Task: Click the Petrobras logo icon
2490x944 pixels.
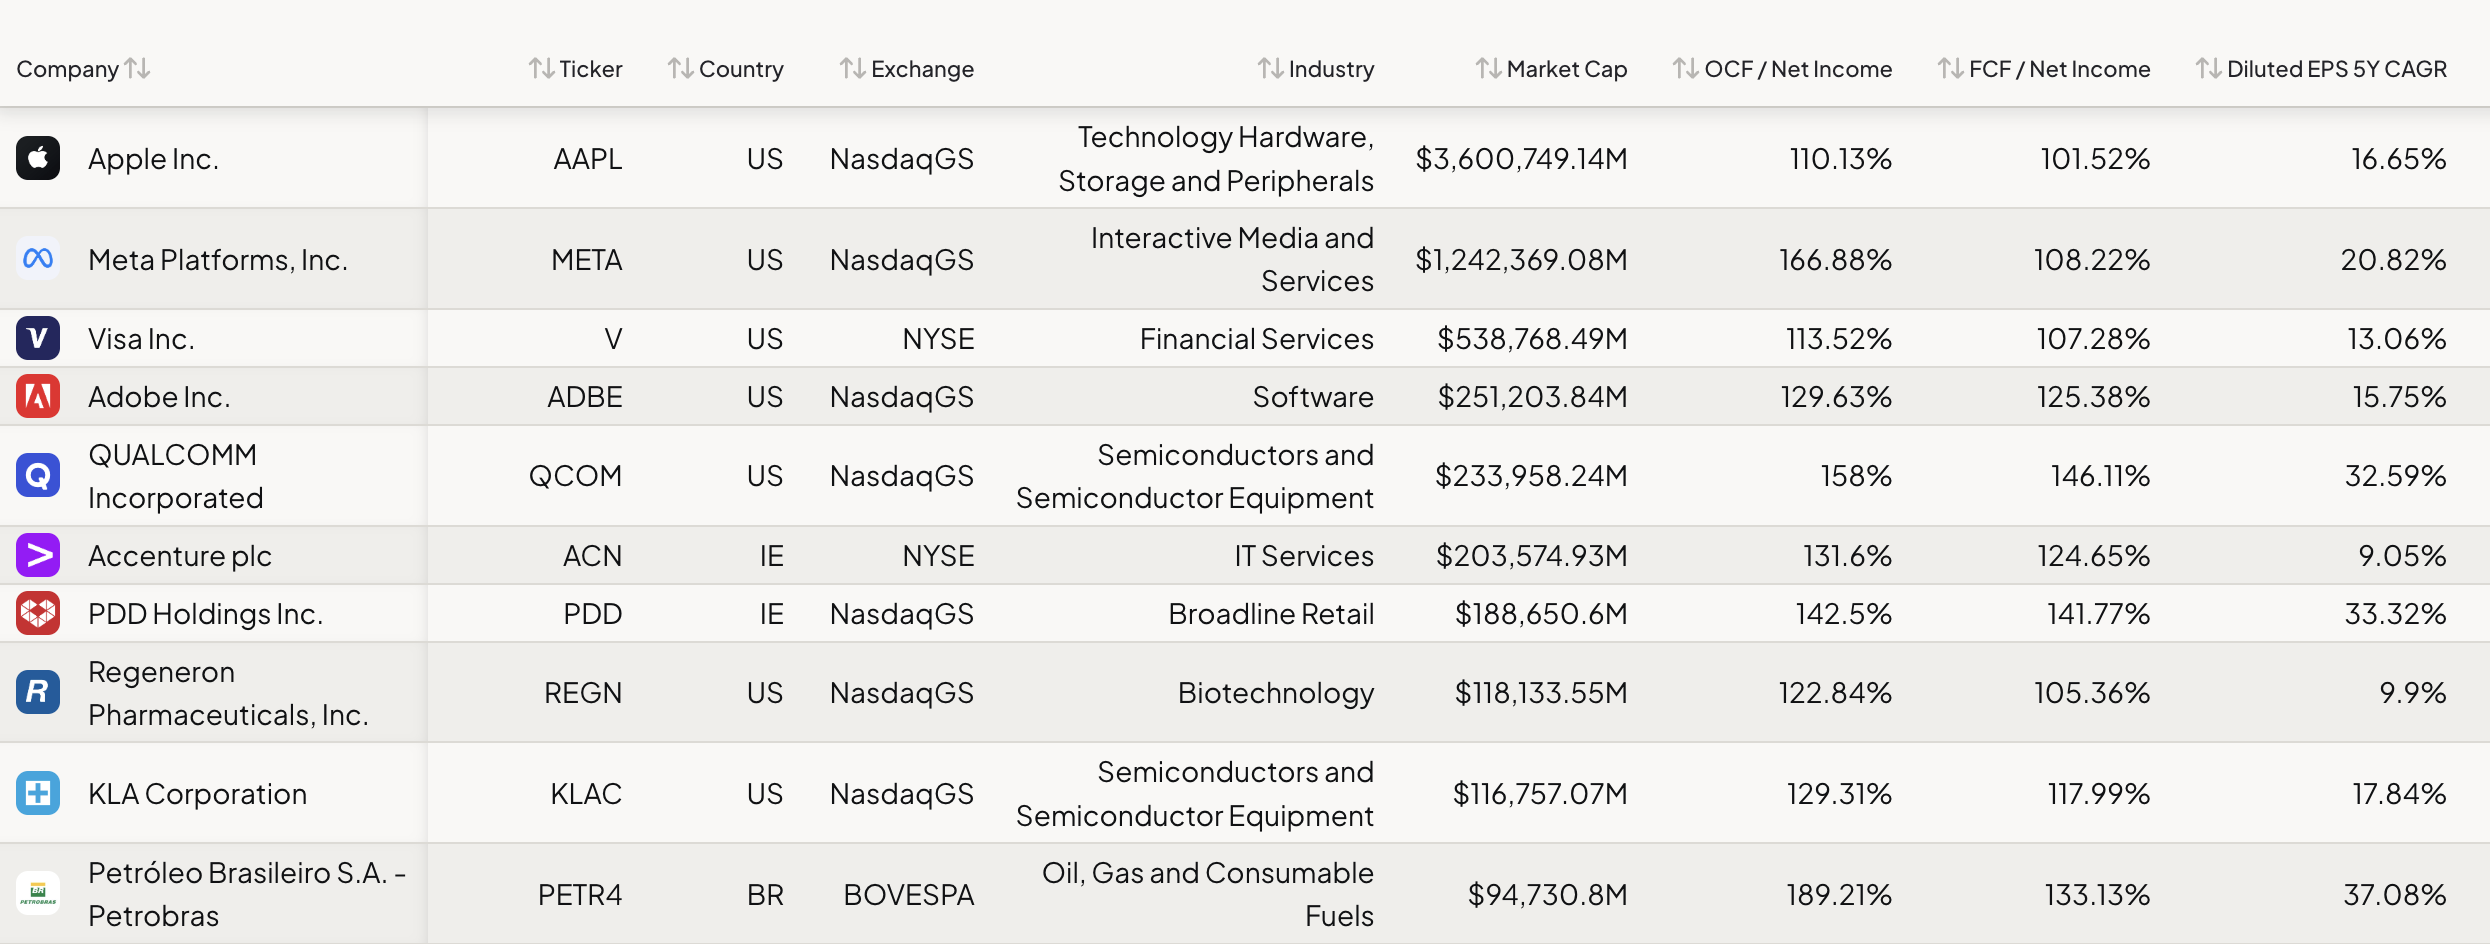Action: pos(38,893)
